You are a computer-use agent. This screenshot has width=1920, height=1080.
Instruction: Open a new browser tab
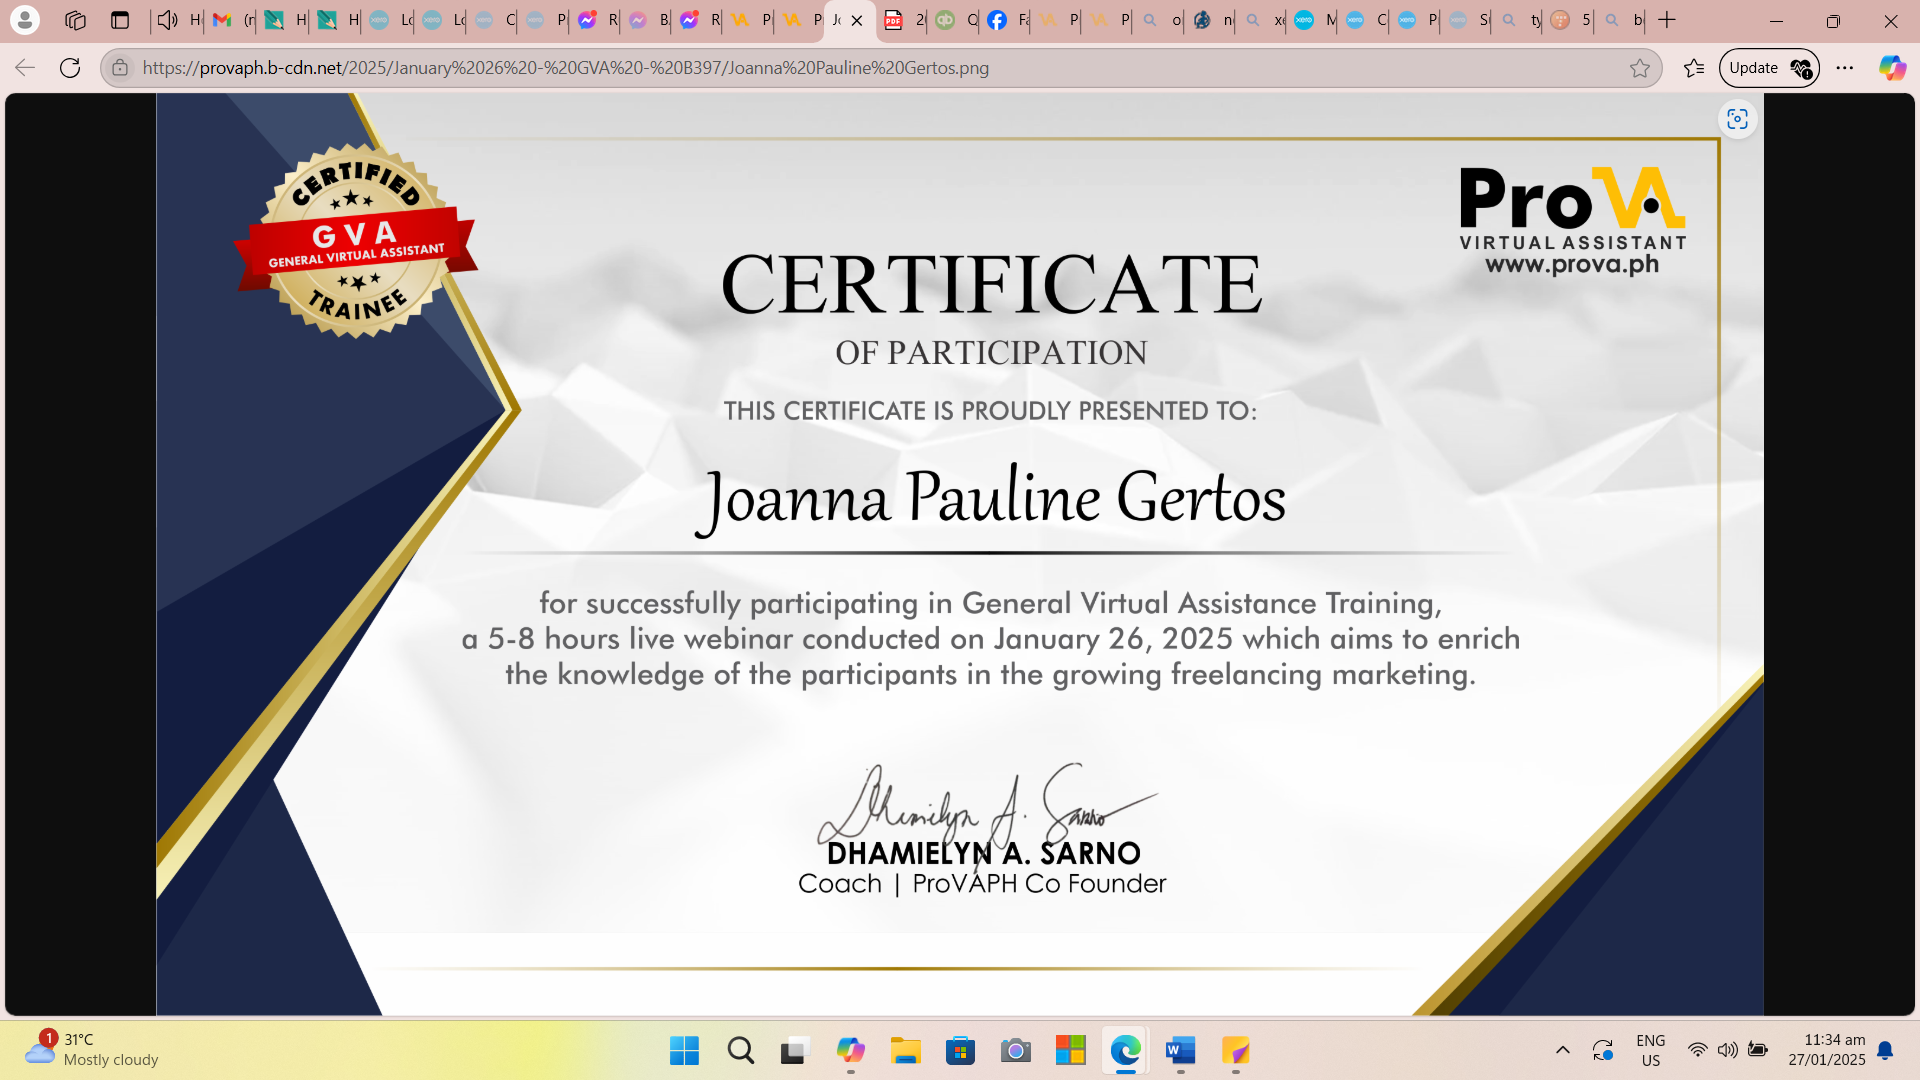(x=1666, y=20)
